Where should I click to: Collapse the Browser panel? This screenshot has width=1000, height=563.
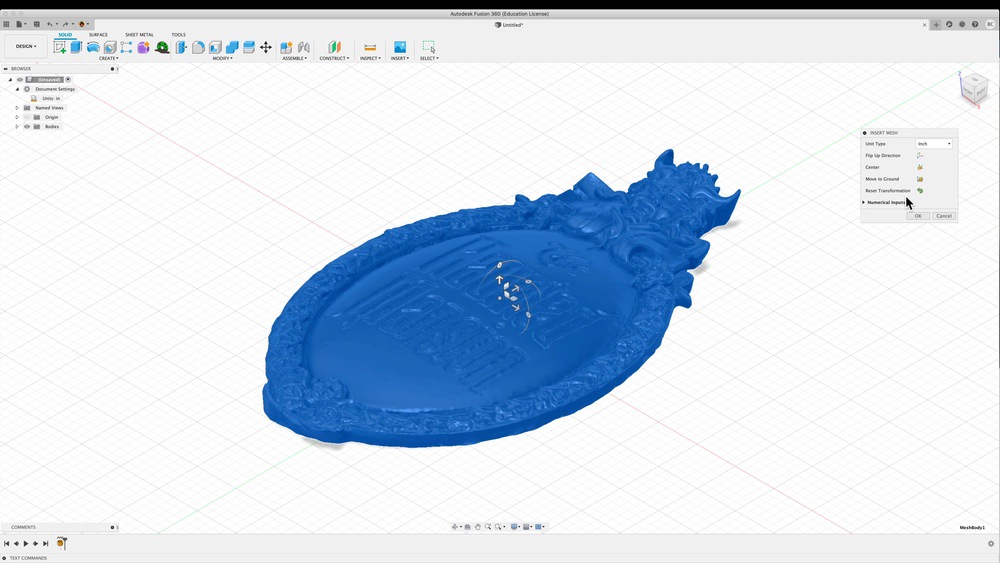pyautogui.click(x=6, y=69)
